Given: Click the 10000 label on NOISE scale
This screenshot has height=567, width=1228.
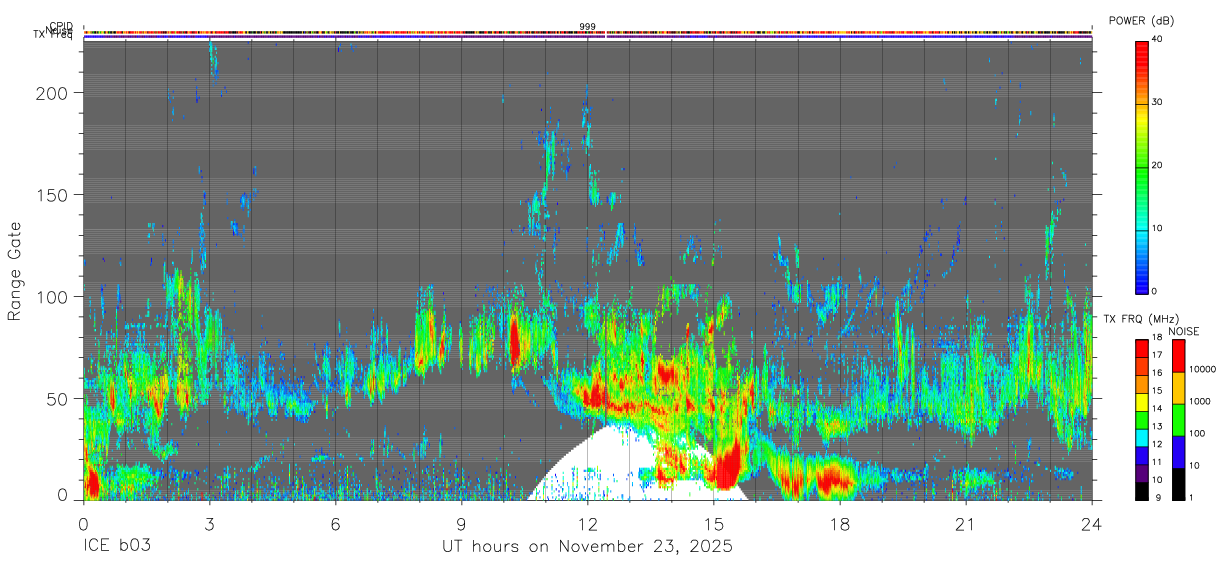Looking at the screenshot, I should click(1203, 370).
